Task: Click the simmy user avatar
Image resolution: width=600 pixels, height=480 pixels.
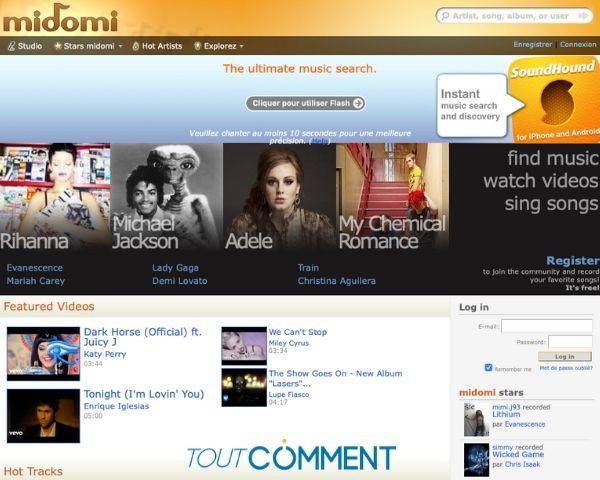Action: [476, 460]
